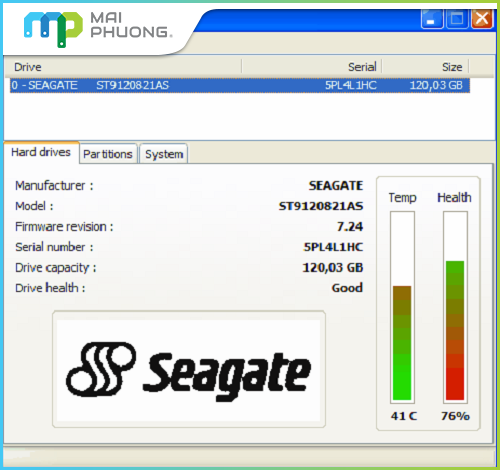Click the Health label above the gauge
500x470 pixels.
point(454,197)
